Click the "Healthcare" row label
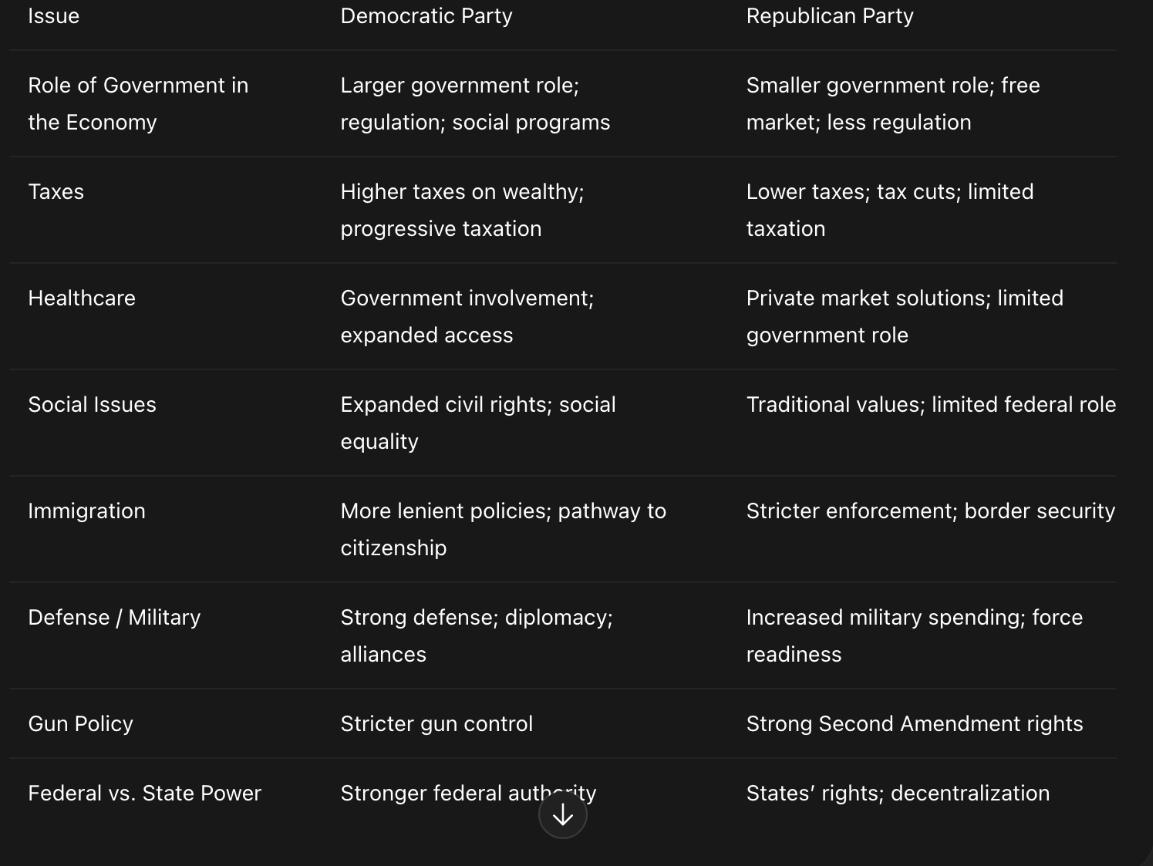1153x866 pixels. tap(82, 298)
